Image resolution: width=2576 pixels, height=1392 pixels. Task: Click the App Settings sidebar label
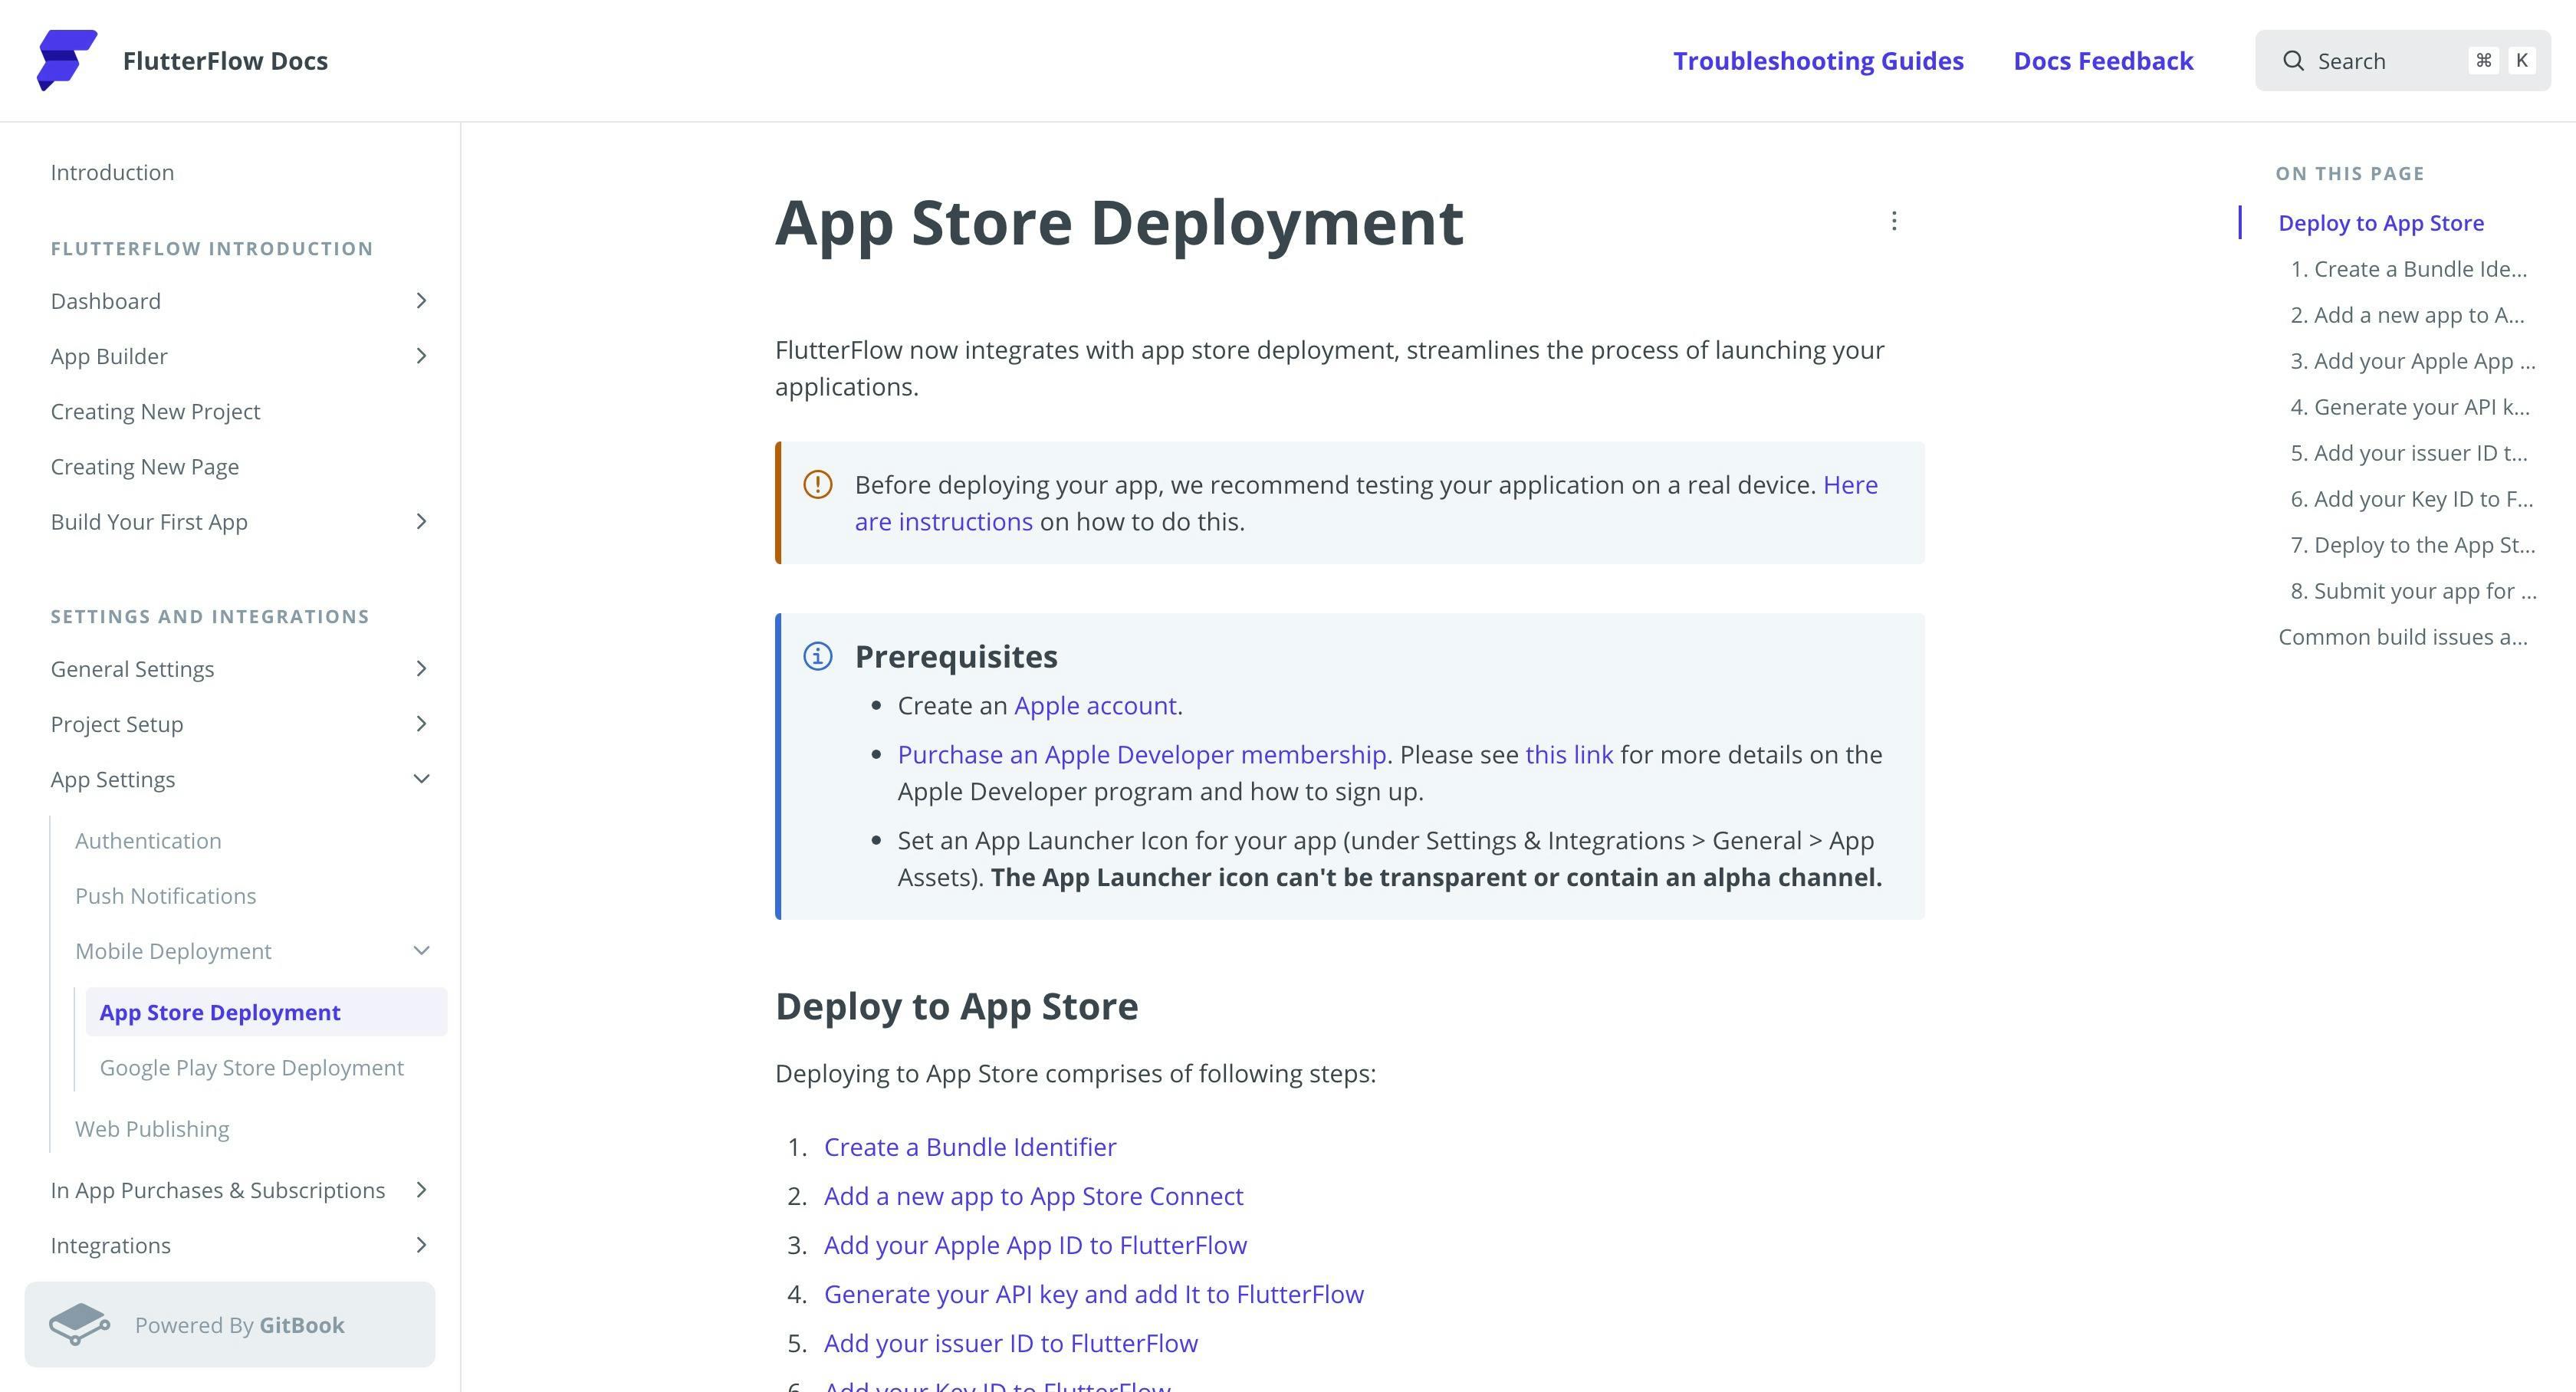(x=112, y=779)
